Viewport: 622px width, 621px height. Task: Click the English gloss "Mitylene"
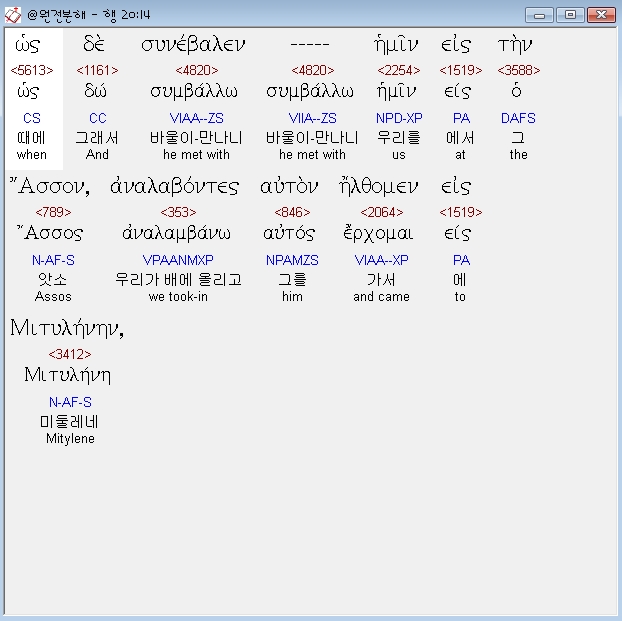[x=70, y=439]
